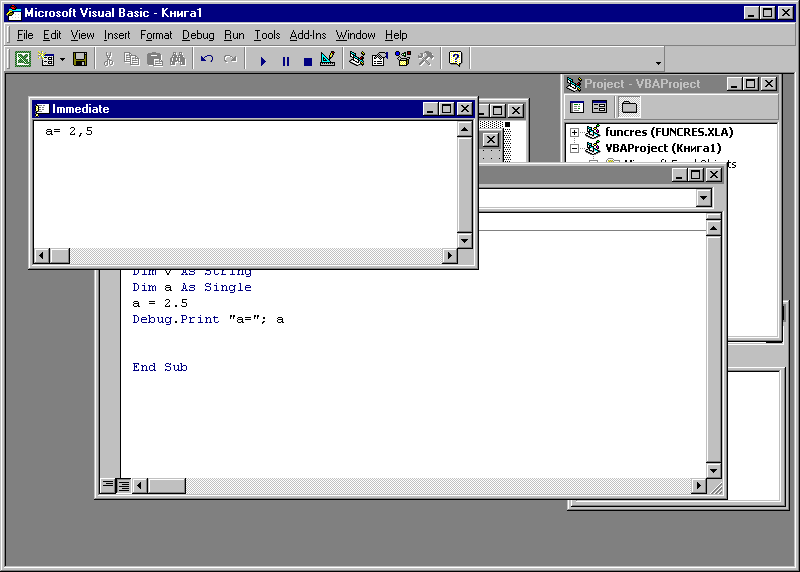Click the Immediate window up scroll arrow
The height and width of the screenshot is (572, 800).
tap(464, 130)
